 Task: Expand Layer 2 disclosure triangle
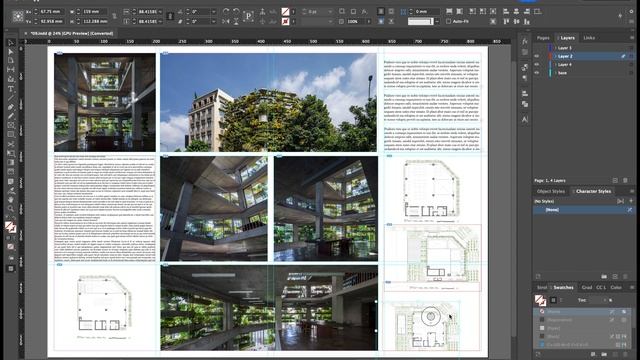(556, 56)
